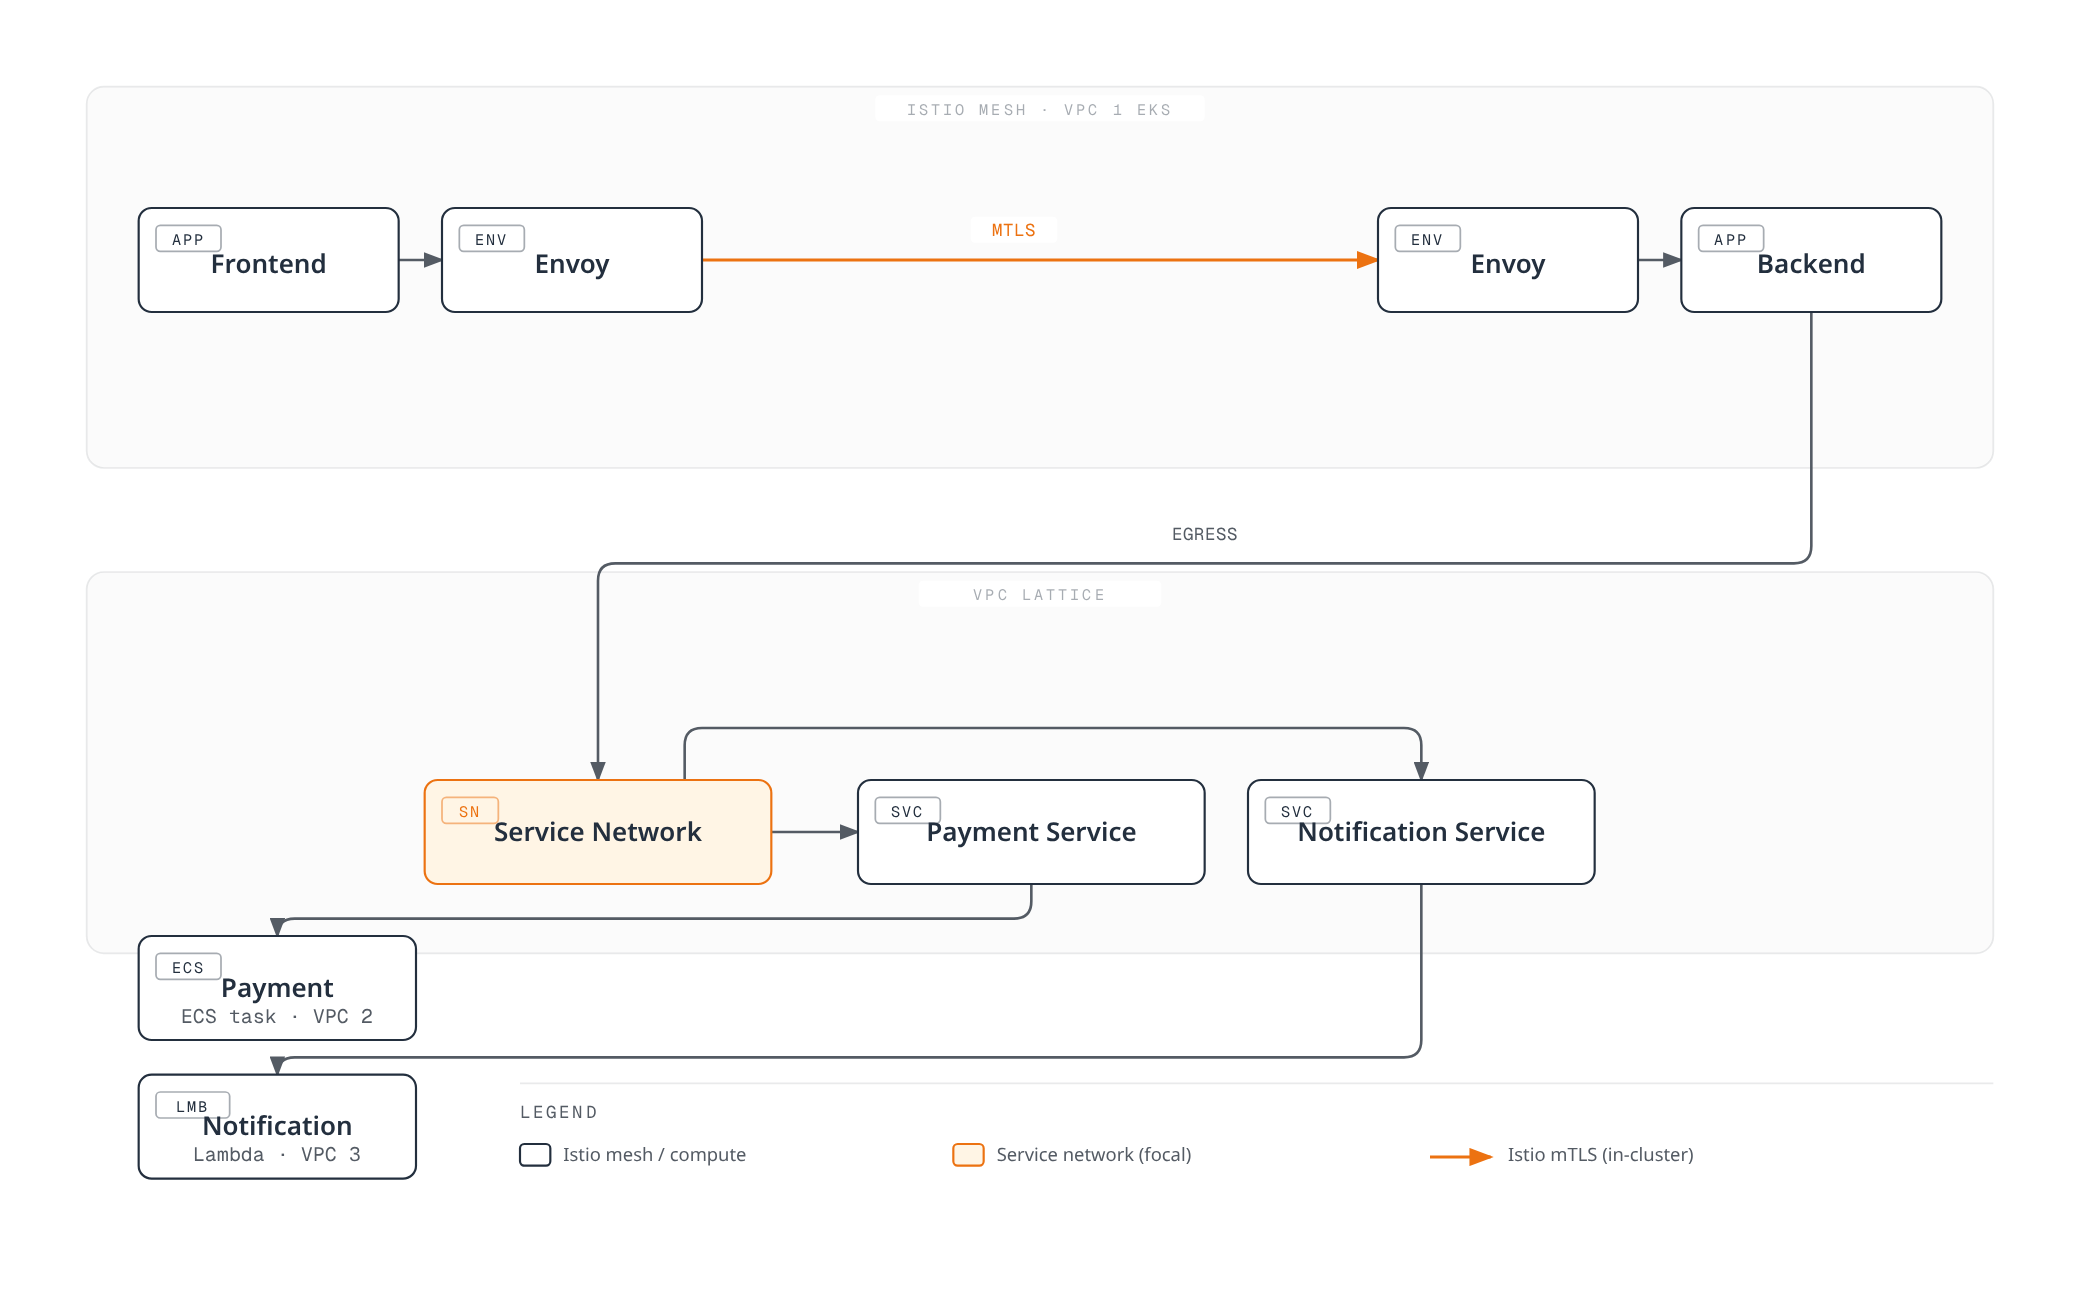This screenshot has width=2080, height=1302.
Task: Click the EGRESS edge label
Action: tap(1204, 534)
